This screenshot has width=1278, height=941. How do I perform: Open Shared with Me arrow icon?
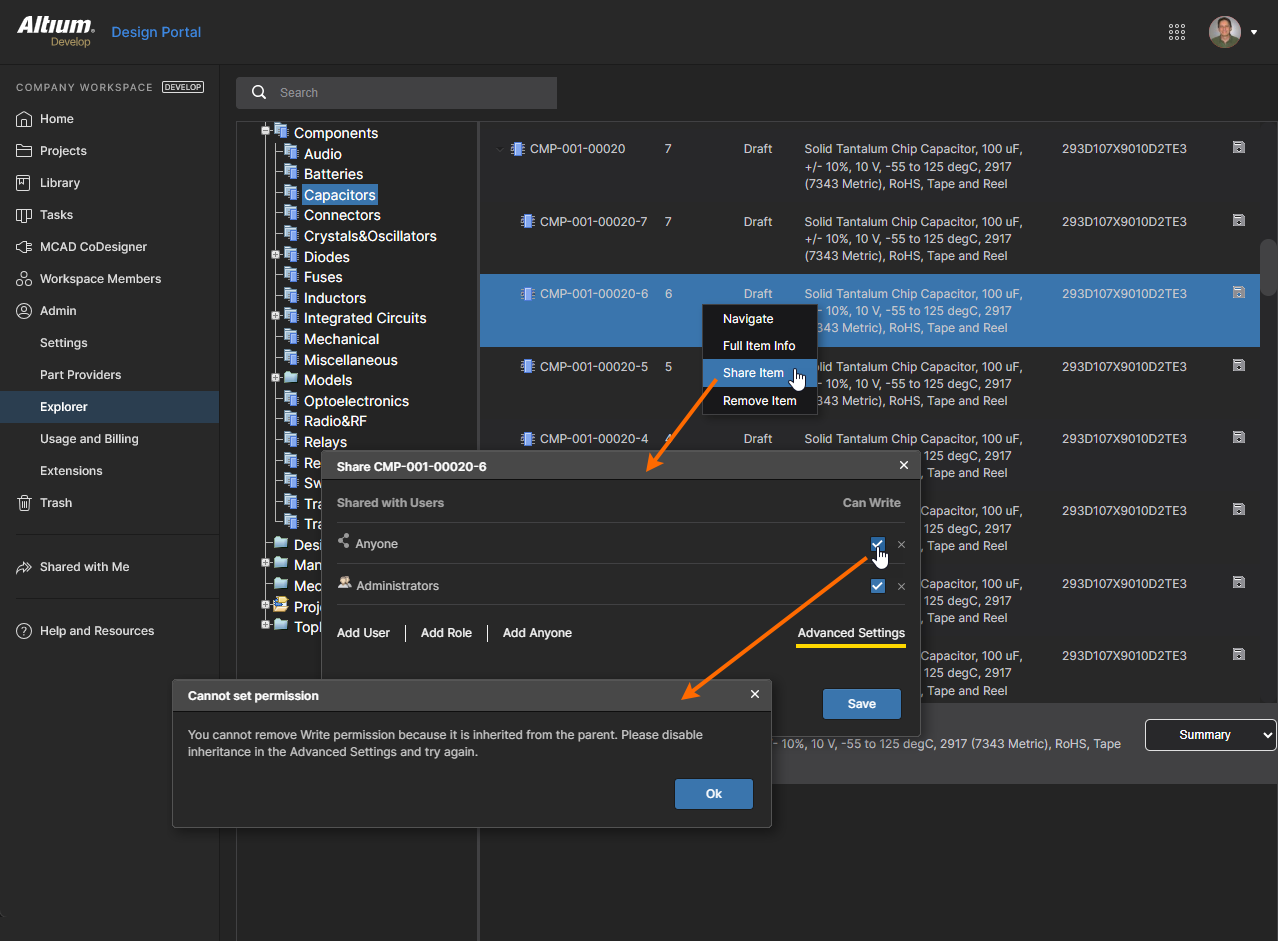point(24,567)
